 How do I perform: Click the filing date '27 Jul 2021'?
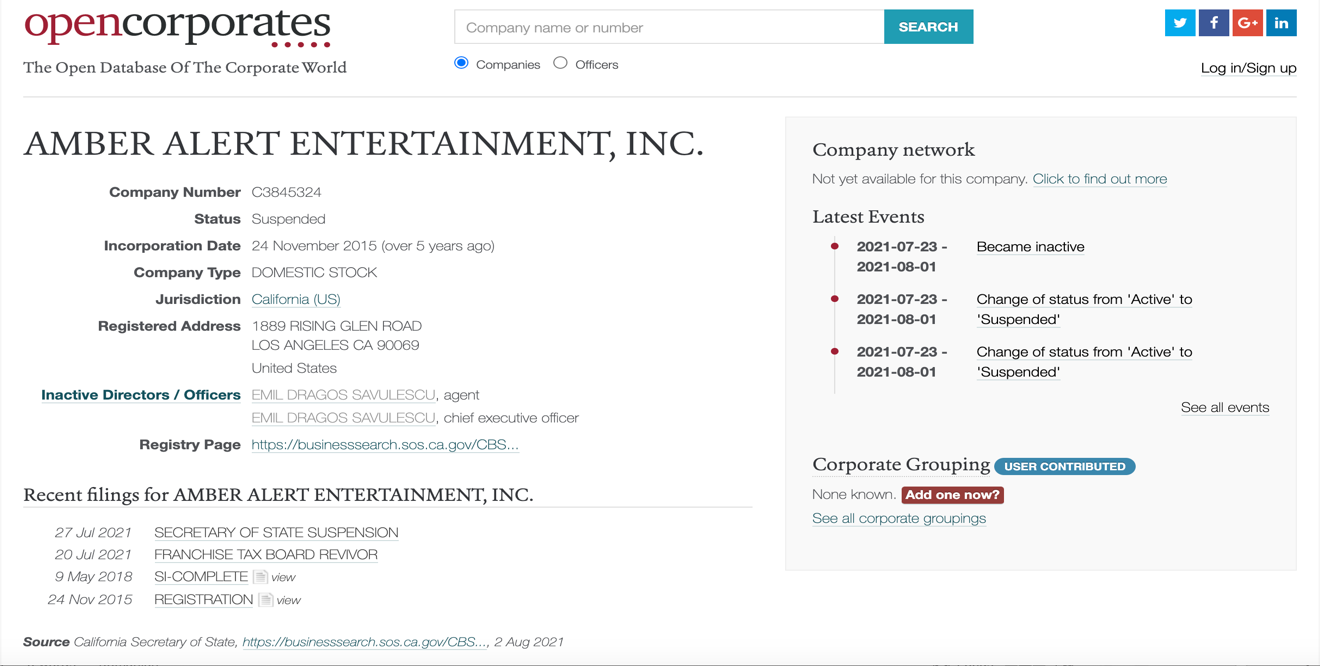[93, 533]
